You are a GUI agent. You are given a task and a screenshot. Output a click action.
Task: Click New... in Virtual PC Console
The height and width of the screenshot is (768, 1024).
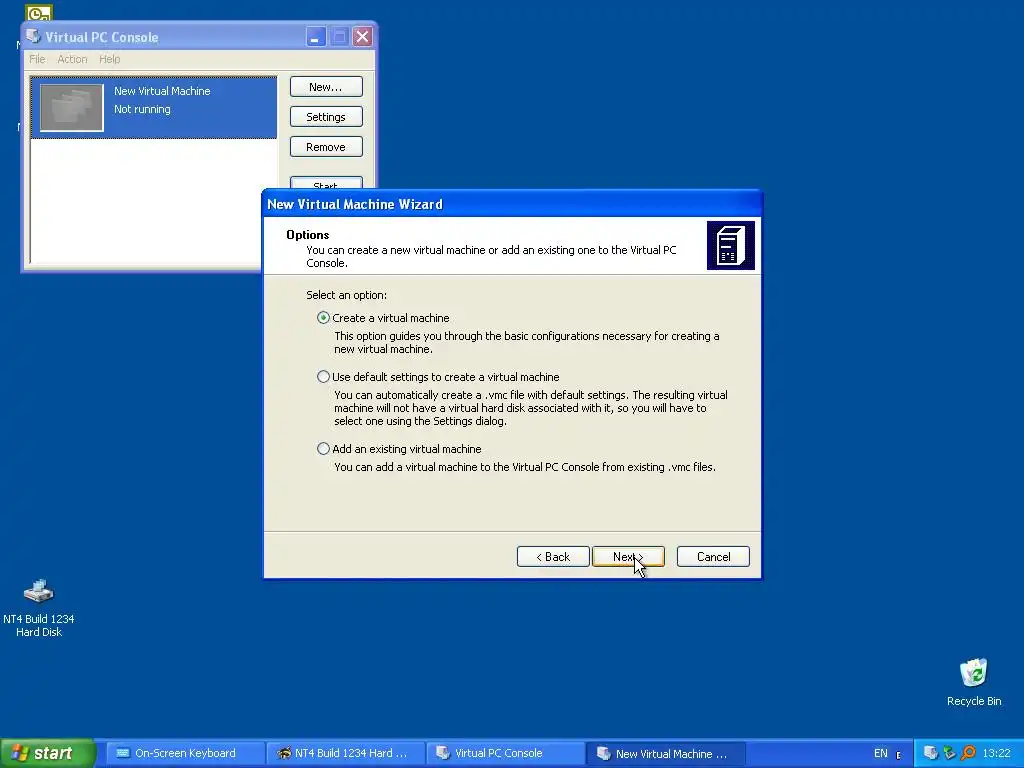coord(326,87)
